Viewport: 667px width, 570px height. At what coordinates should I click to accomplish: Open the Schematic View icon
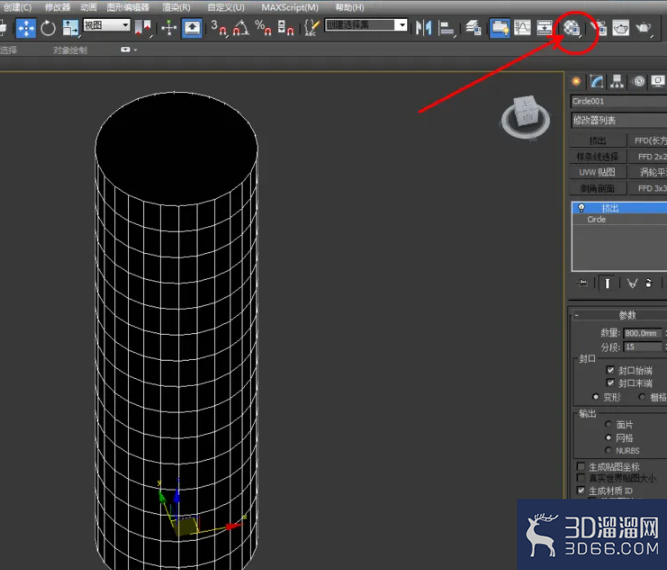(544, 28)
